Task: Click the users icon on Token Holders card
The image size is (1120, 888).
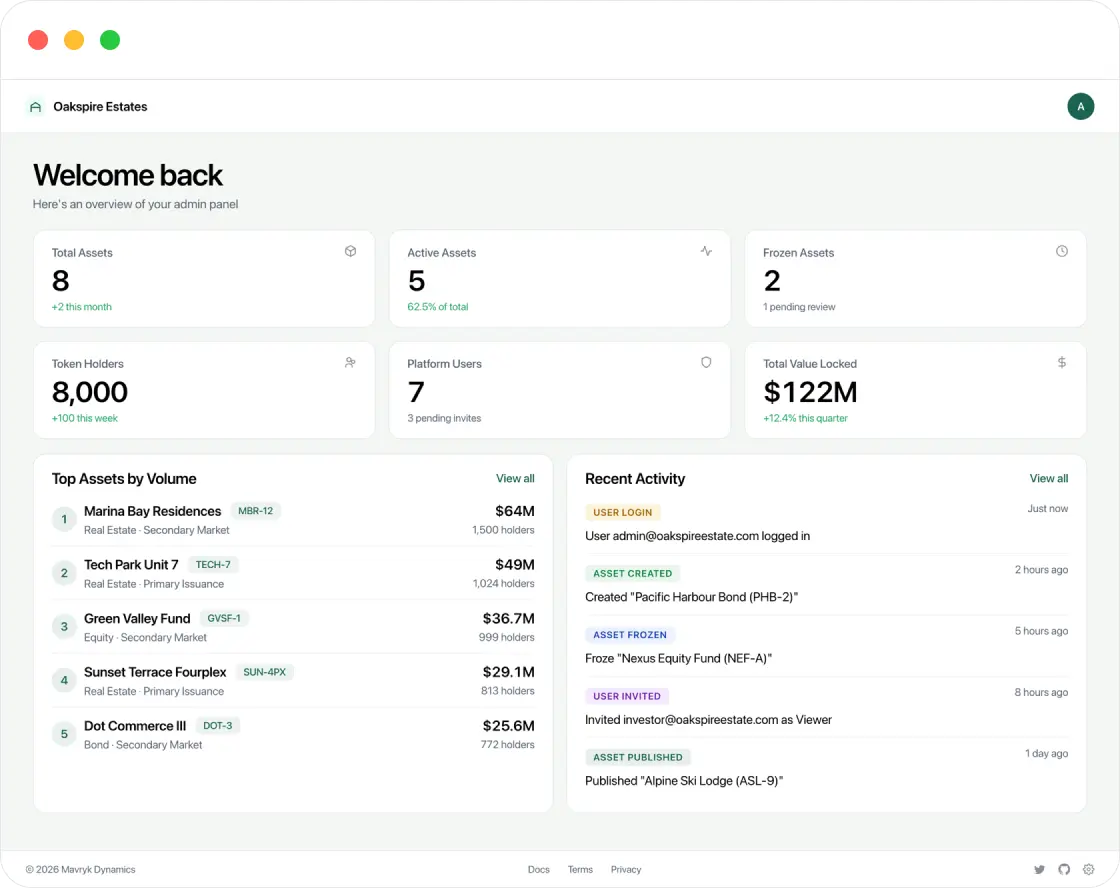Action: pos(350,363)
